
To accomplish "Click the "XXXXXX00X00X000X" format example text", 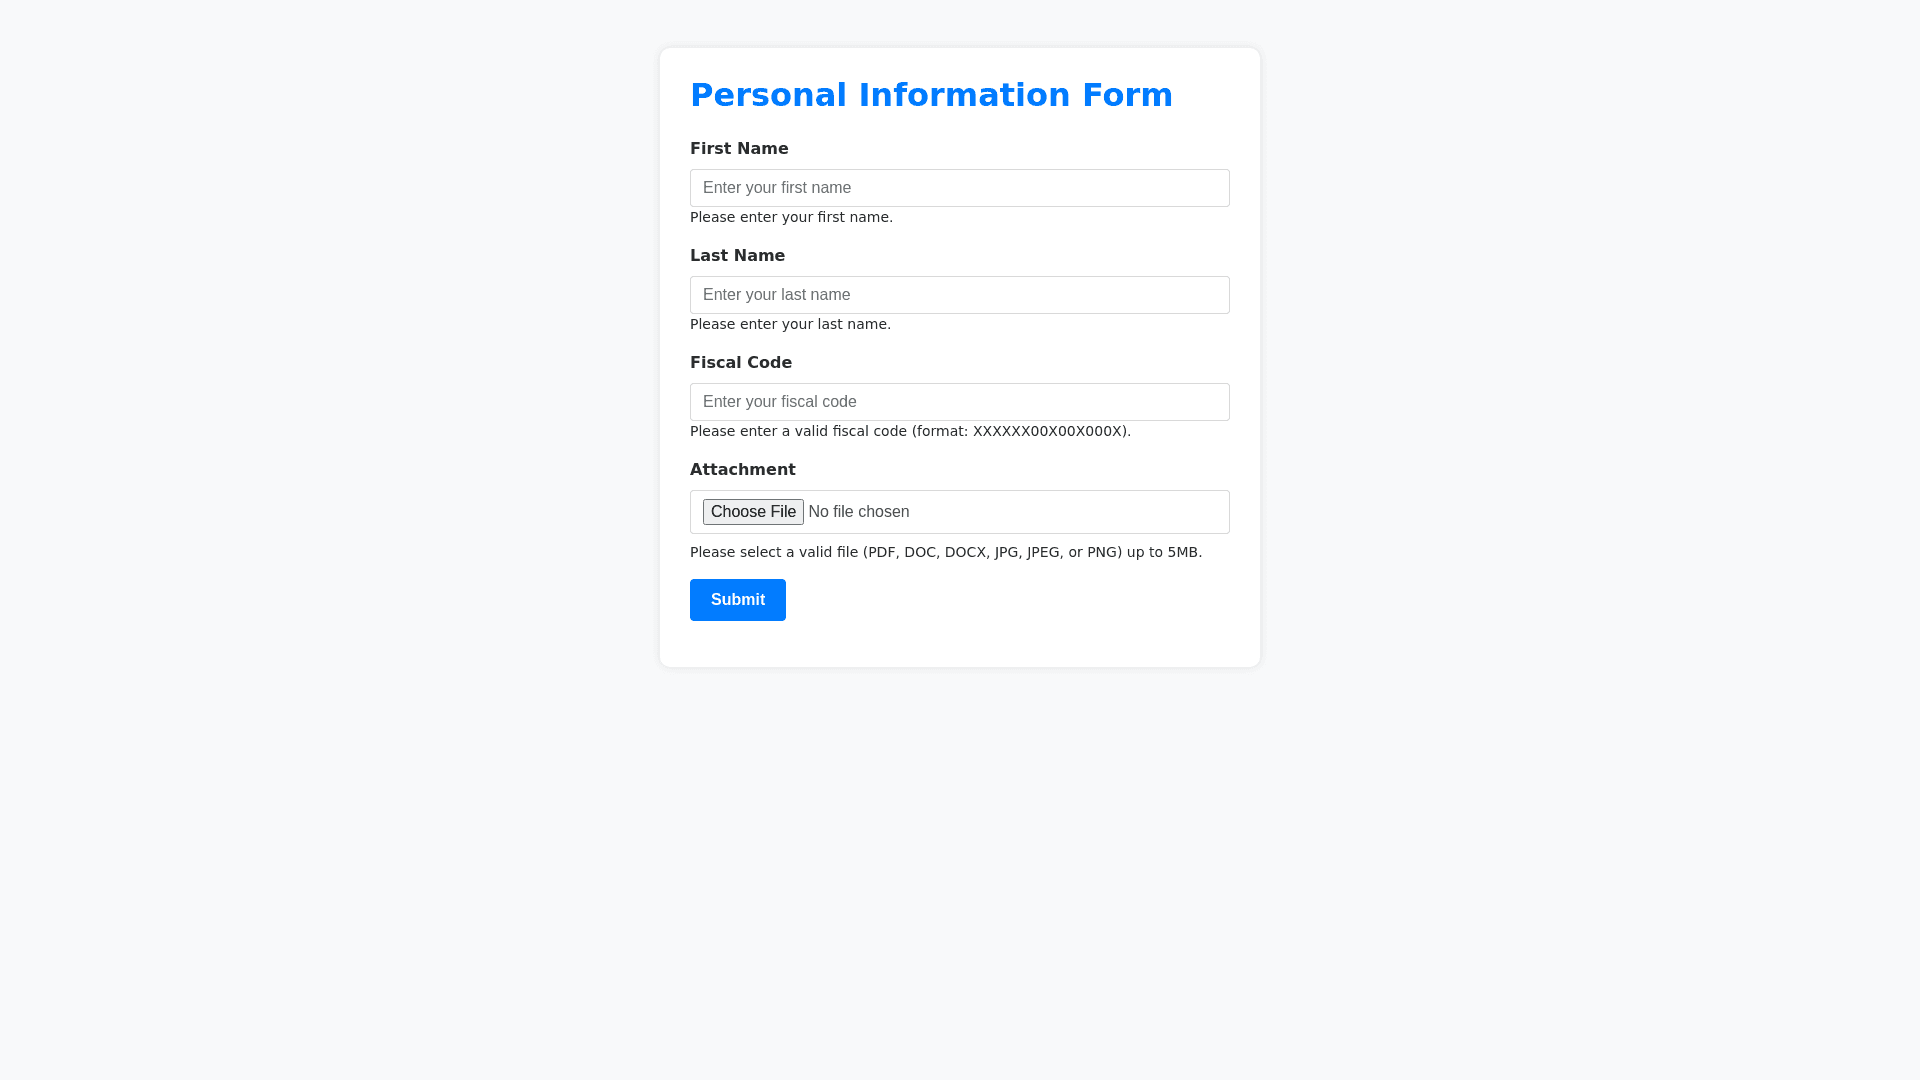I will [1049, 432].
